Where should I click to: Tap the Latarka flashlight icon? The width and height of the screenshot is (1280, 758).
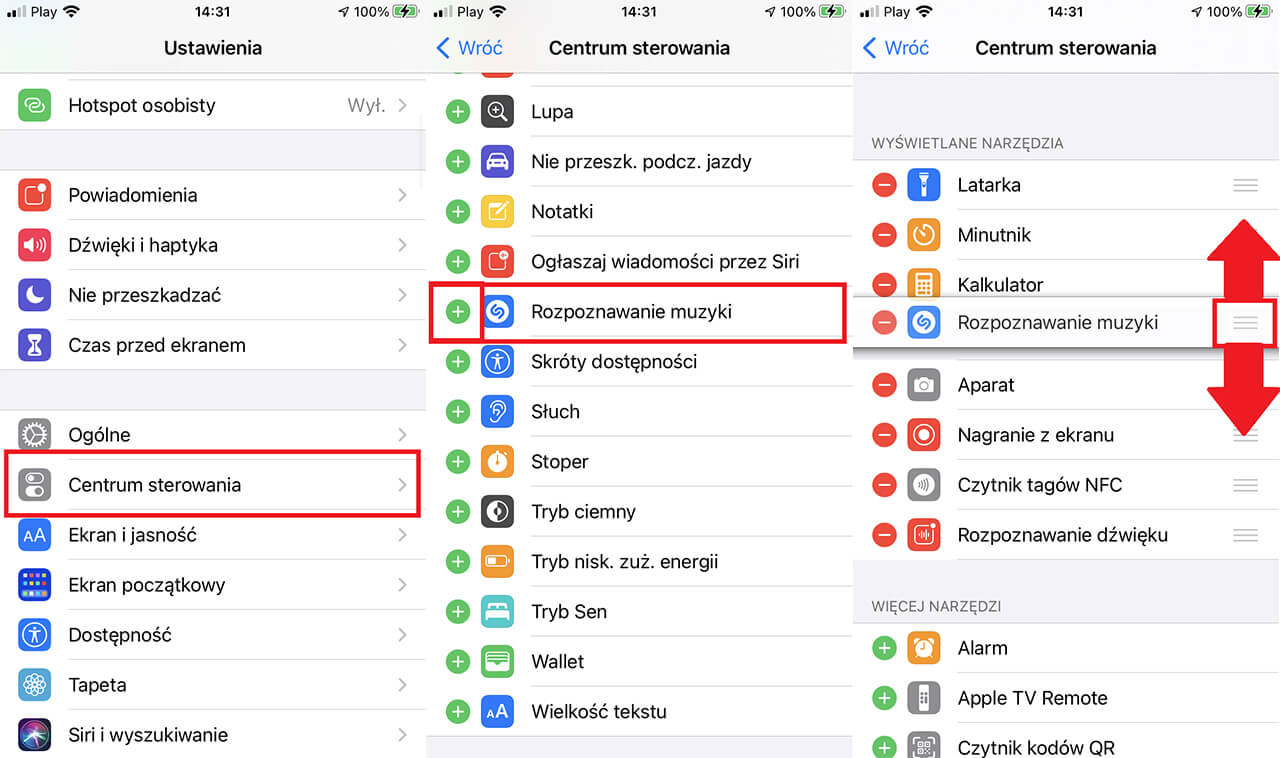pos(924,185)
